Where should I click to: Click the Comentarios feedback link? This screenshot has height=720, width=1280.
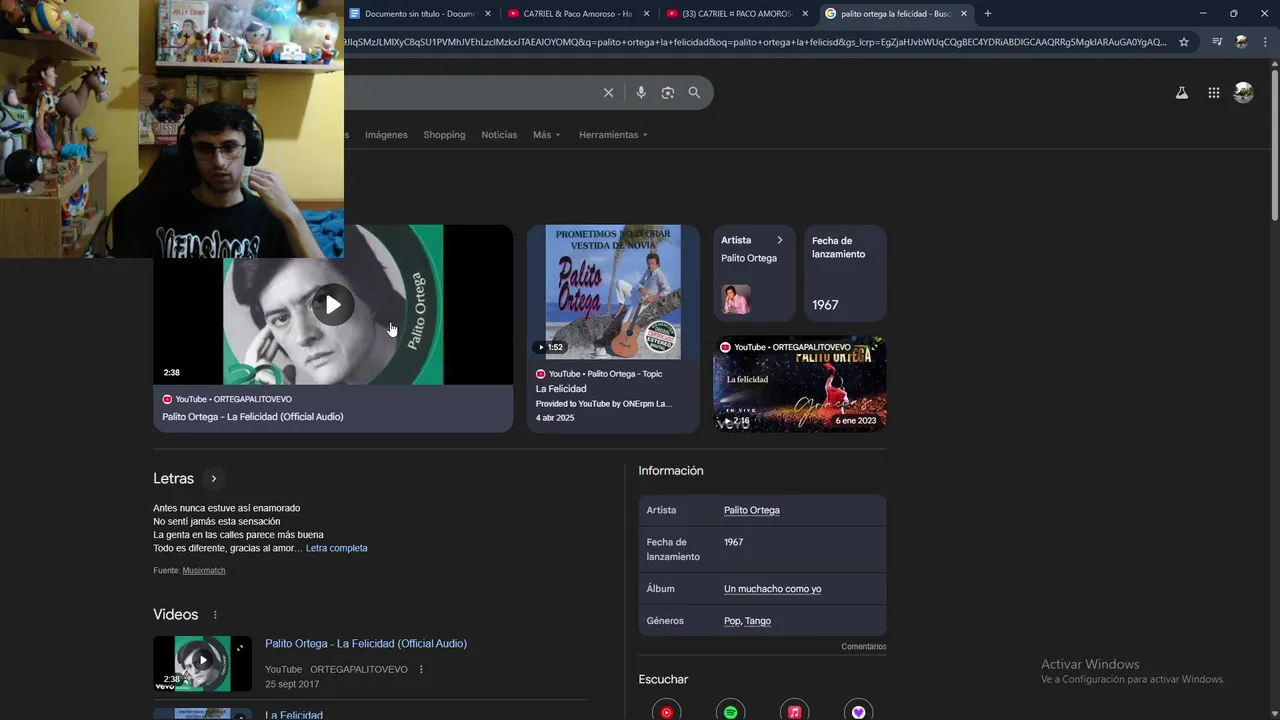point(864,647)
